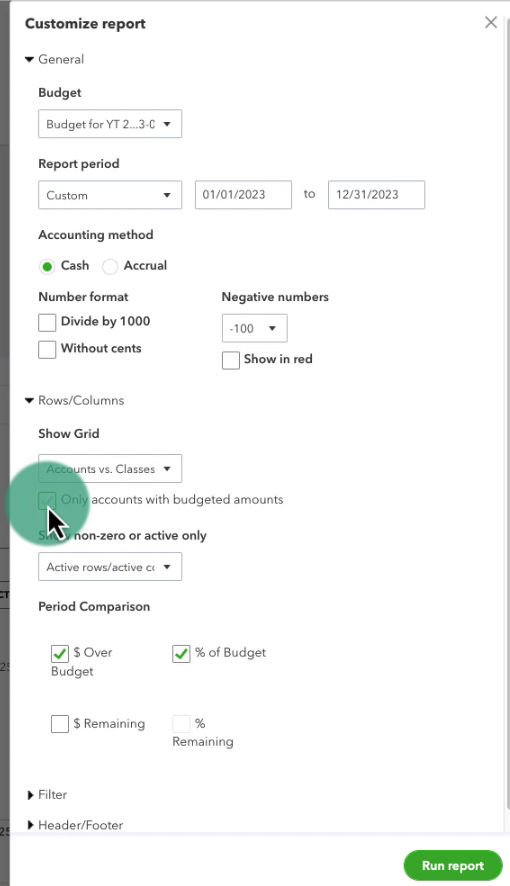Viewport: 510px width, 886px height.
Task: Collapse the General section
Action: [55, 59]
